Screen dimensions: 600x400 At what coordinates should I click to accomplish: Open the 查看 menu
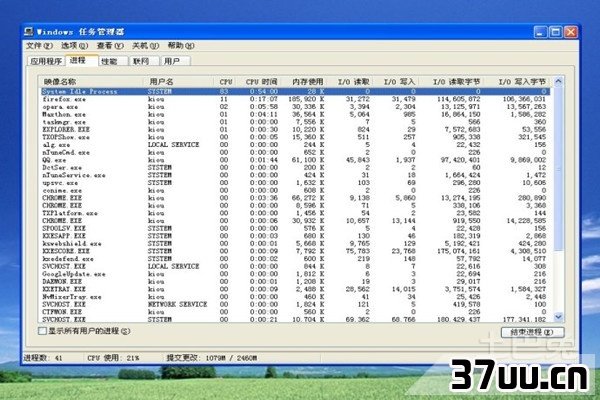[x=110, y=46]
